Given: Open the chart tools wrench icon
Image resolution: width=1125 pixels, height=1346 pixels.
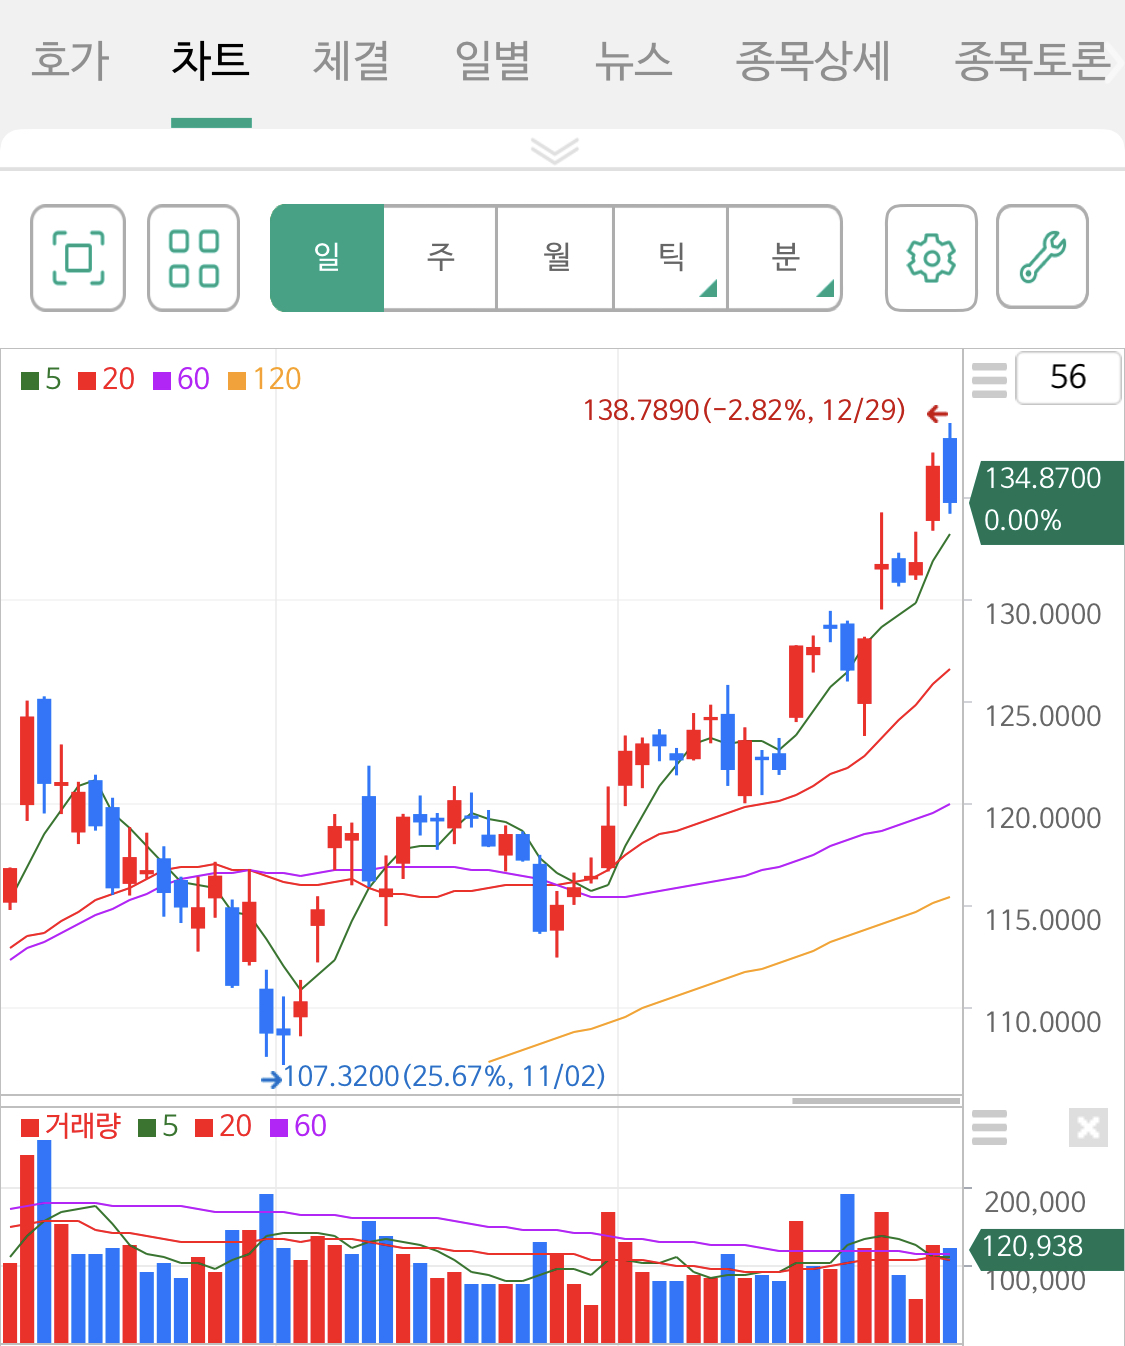Looking at the screenshot, I should 1042,258.
